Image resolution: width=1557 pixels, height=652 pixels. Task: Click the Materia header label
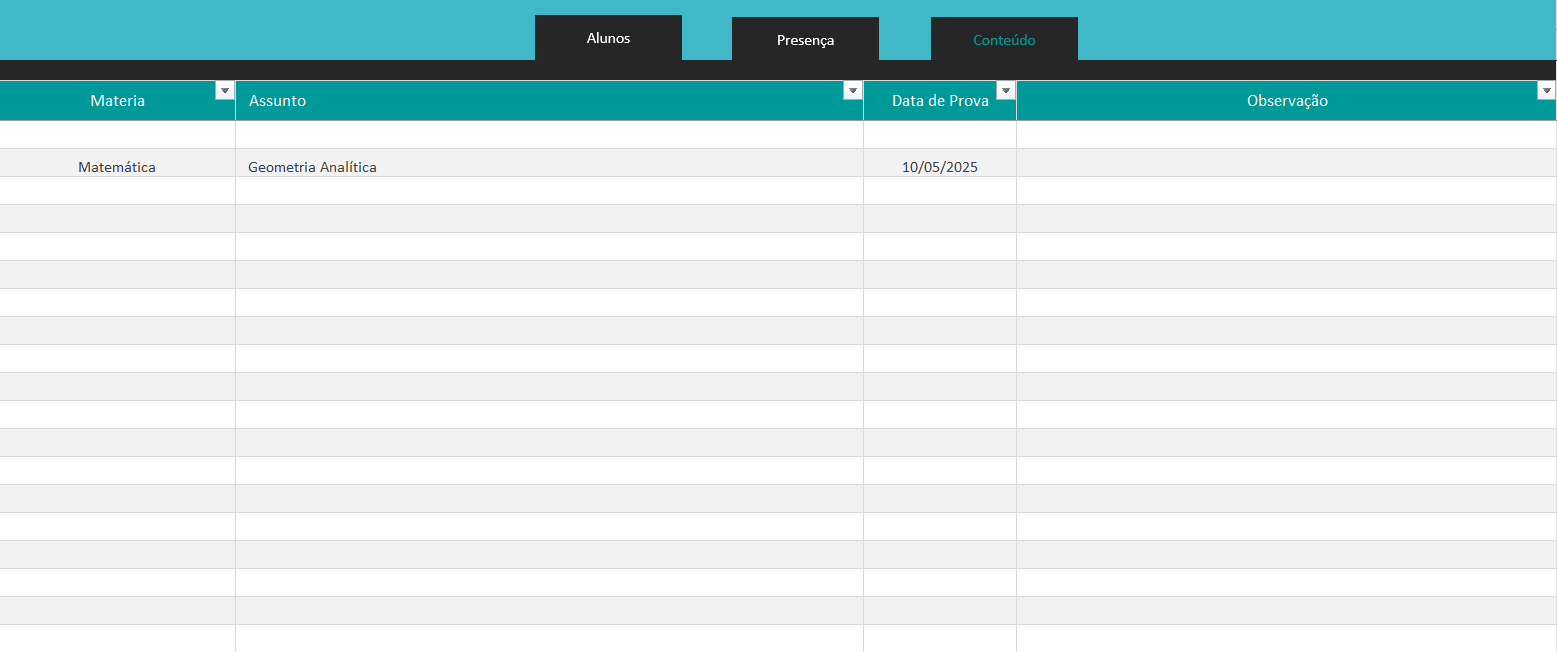click(117, 101)
